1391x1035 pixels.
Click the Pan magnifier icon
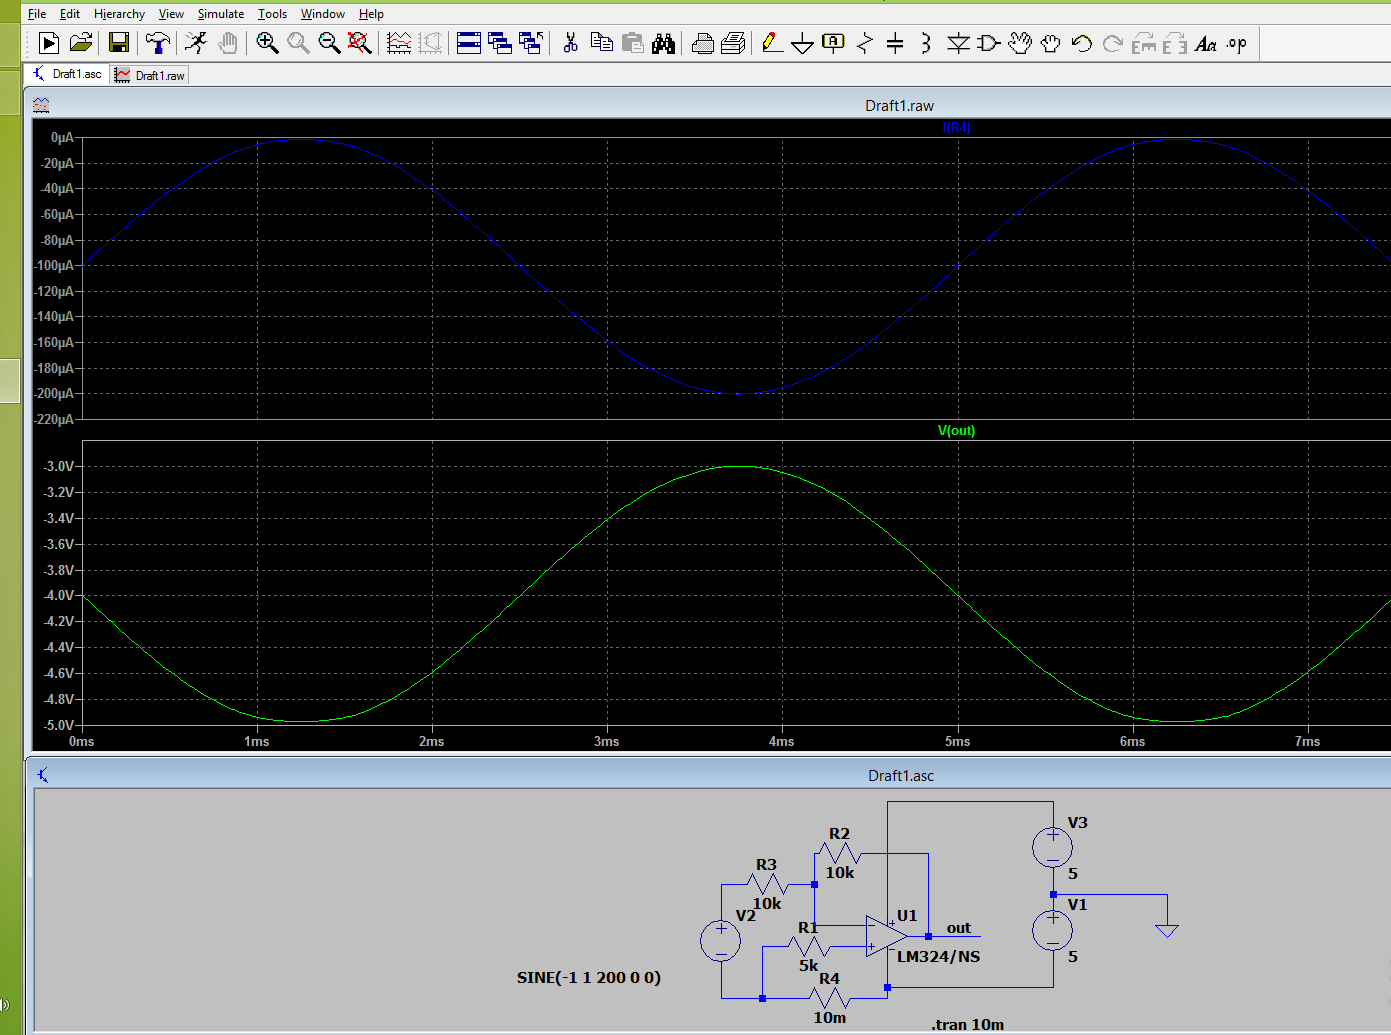point(298,43)
